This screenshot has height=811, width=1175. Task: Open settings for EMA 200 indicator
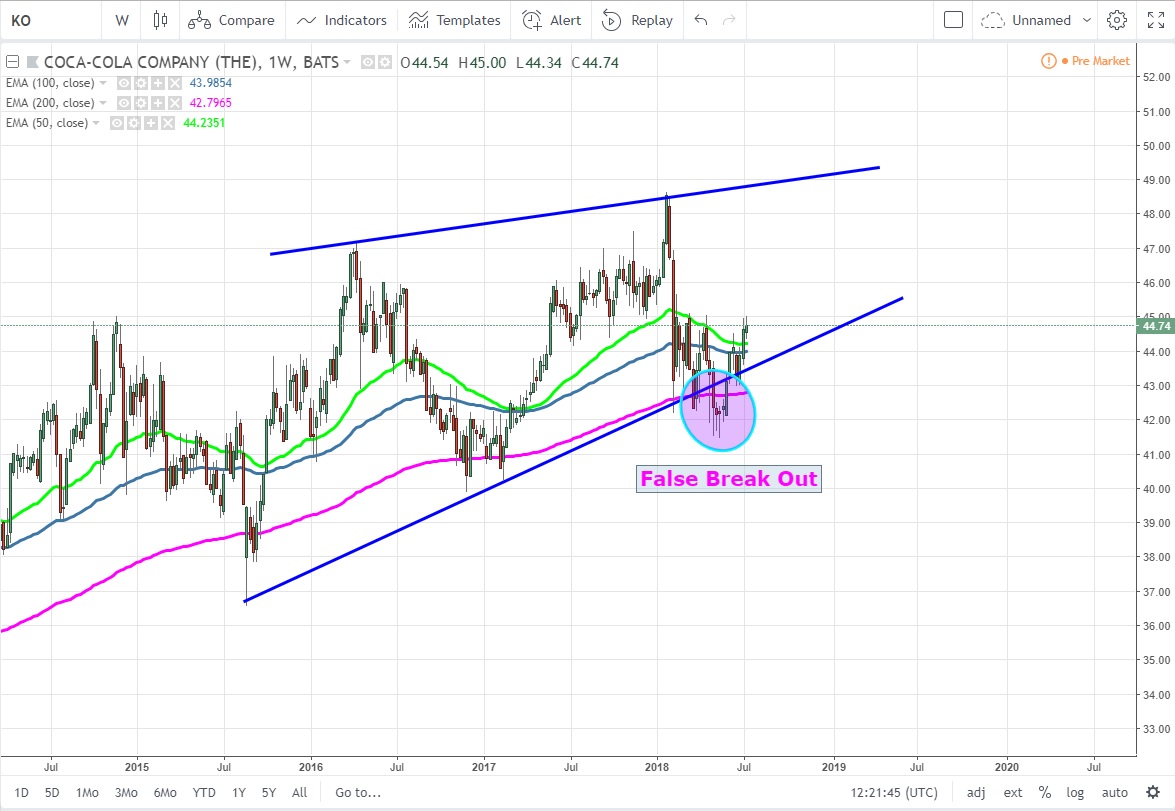(141, 103)
